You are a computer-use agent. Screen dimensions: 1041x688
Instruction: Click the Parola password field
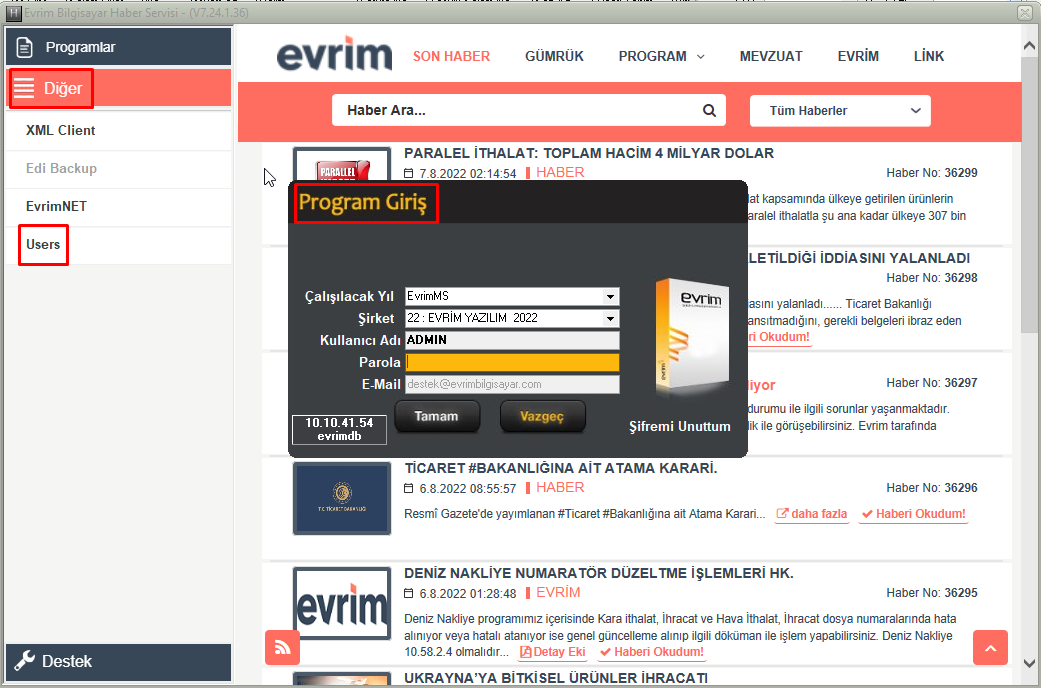512,362
